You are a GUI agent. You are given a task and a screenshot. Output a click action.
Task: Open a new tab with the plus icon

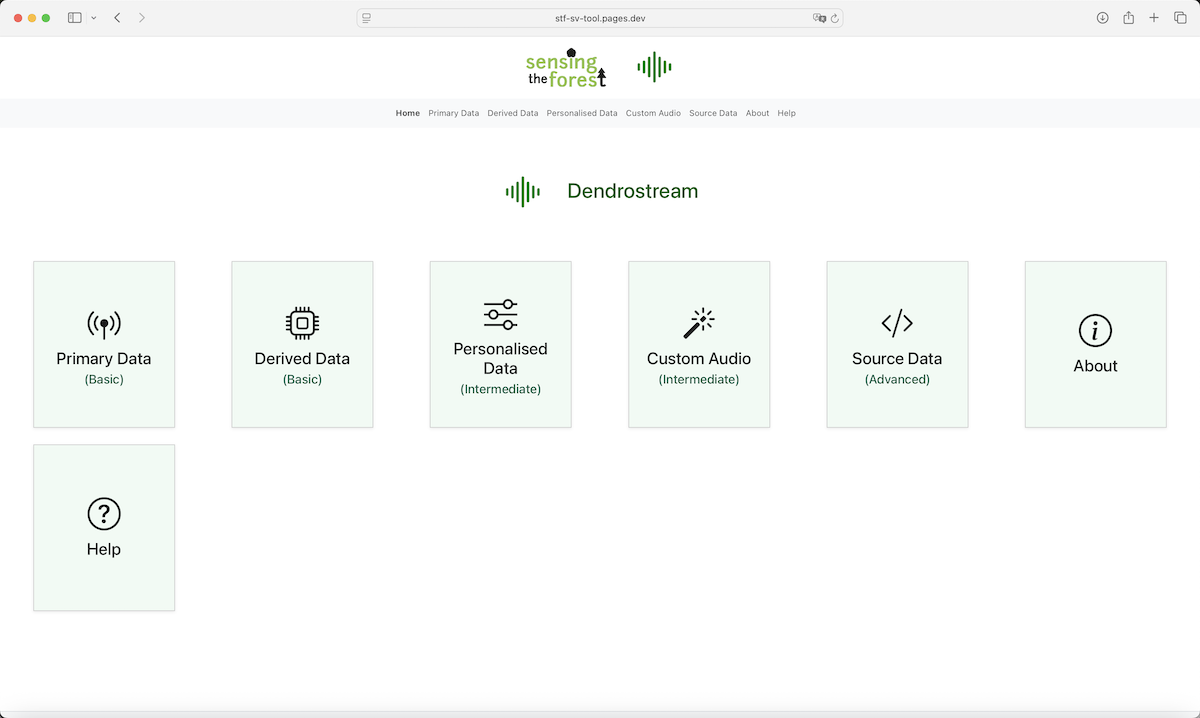(x=1153, y=17)
